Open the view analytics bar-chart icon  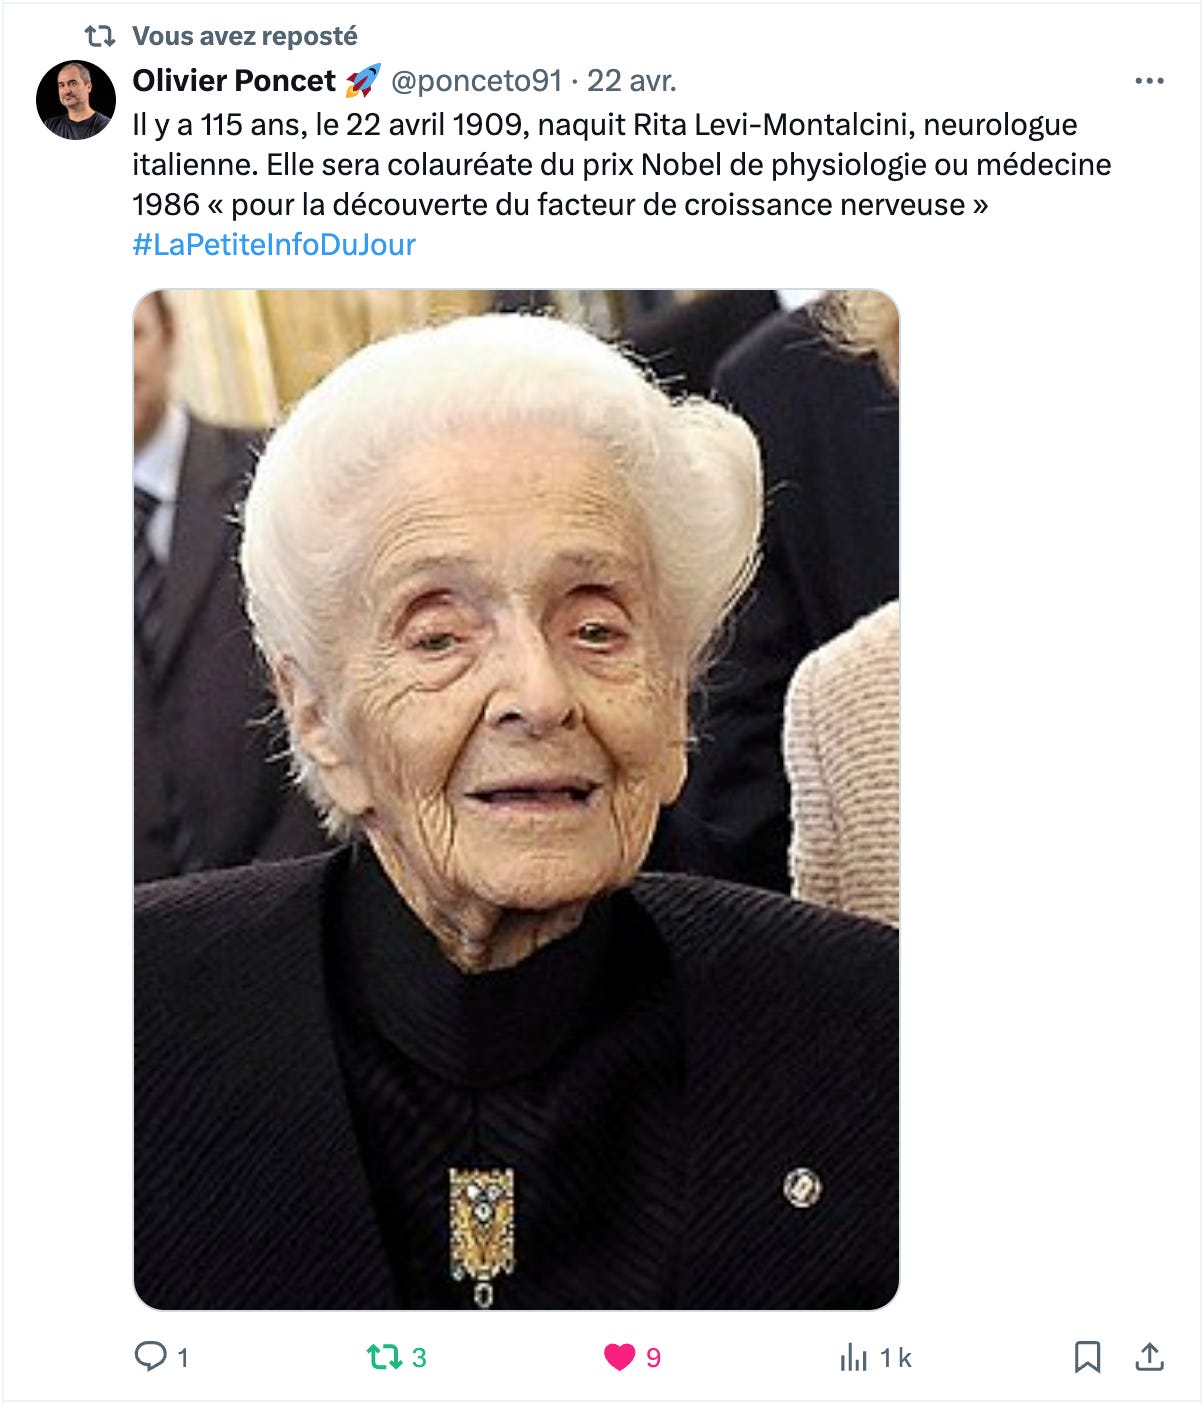click(854, 1357)
